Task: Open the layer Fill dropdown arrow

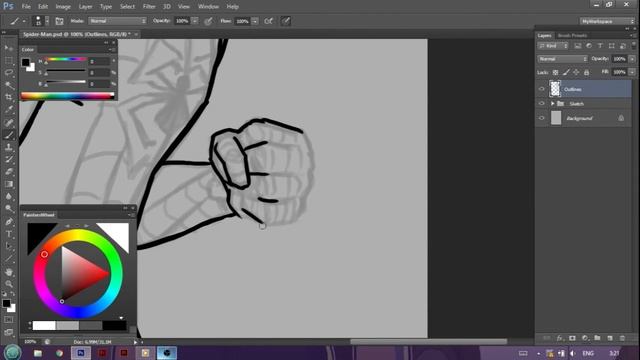Action: click(x=632, y=72)
